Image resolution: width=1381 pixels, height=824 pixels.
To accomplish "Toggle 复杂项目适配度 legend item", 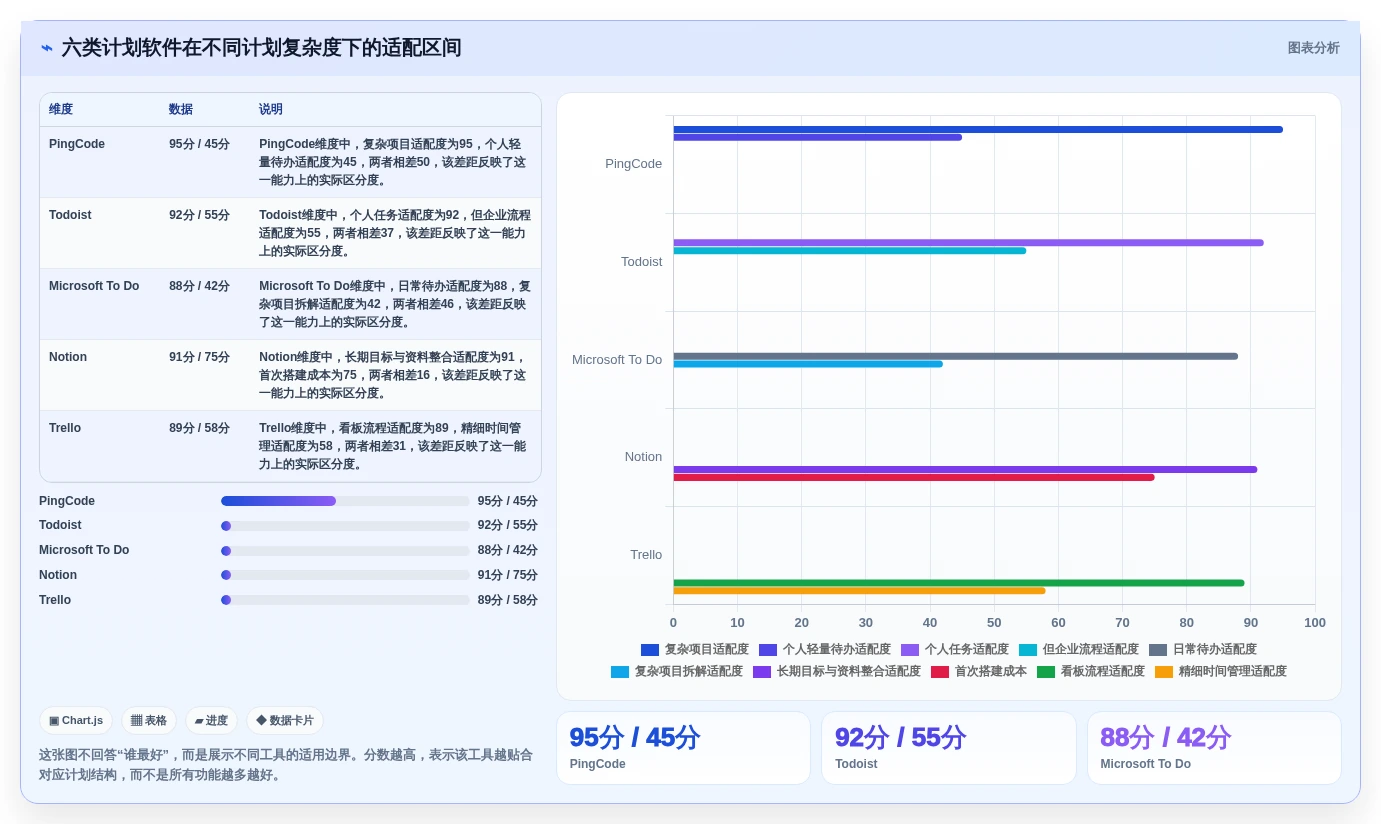I will (695, 650).
